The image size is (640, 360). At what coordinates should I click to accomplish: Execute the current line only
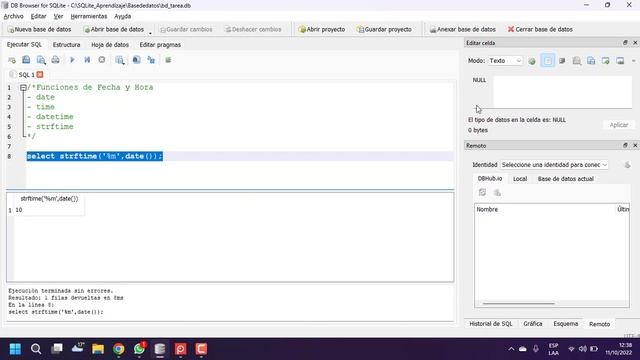[87, 60]
